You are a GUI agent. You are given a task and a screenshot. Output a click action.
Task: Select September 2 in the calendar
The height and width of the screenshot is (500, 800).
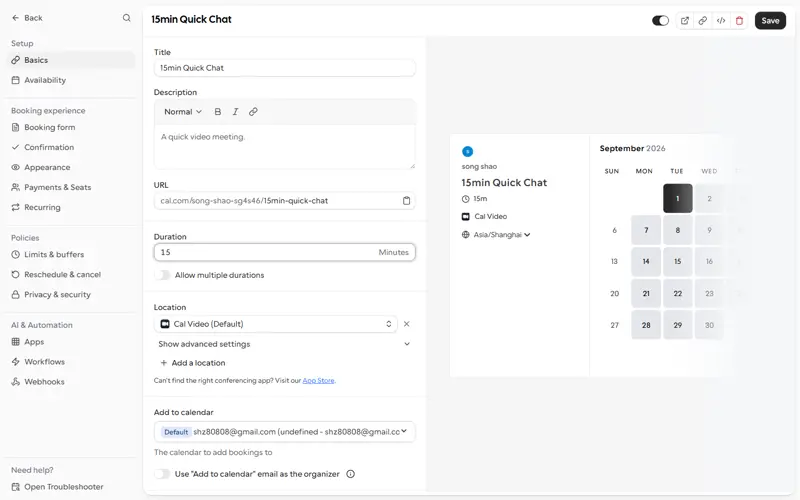tap(709, 198)
